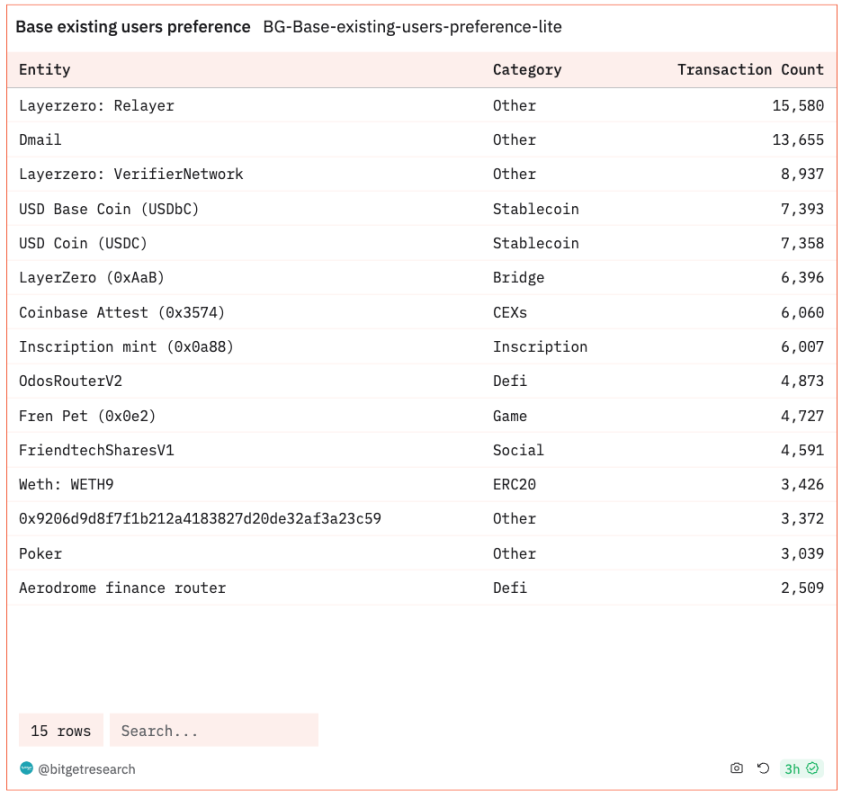Click the USD Base Coin (USDbC) cell
The width and height of the screenshot is (842, 799).
click(x=109, y=209)
